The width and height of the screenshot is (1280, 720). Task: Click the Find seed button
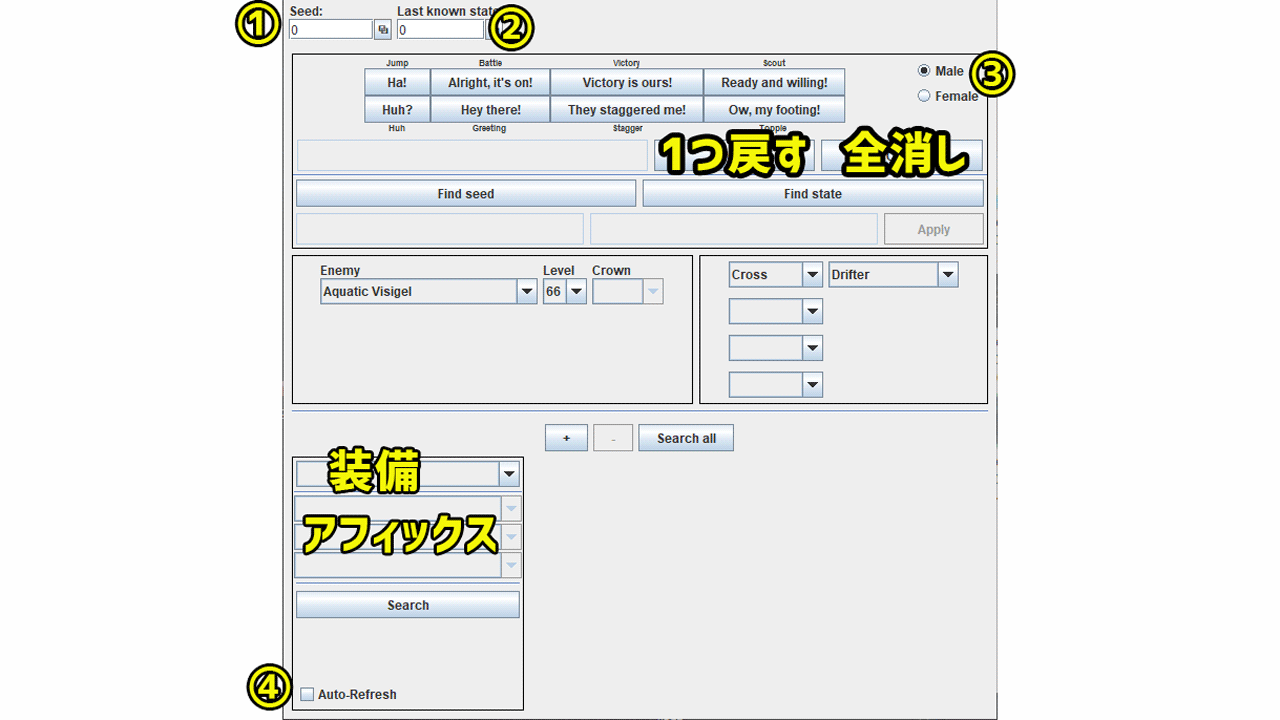pyautogui.click(x=466, y=194)
